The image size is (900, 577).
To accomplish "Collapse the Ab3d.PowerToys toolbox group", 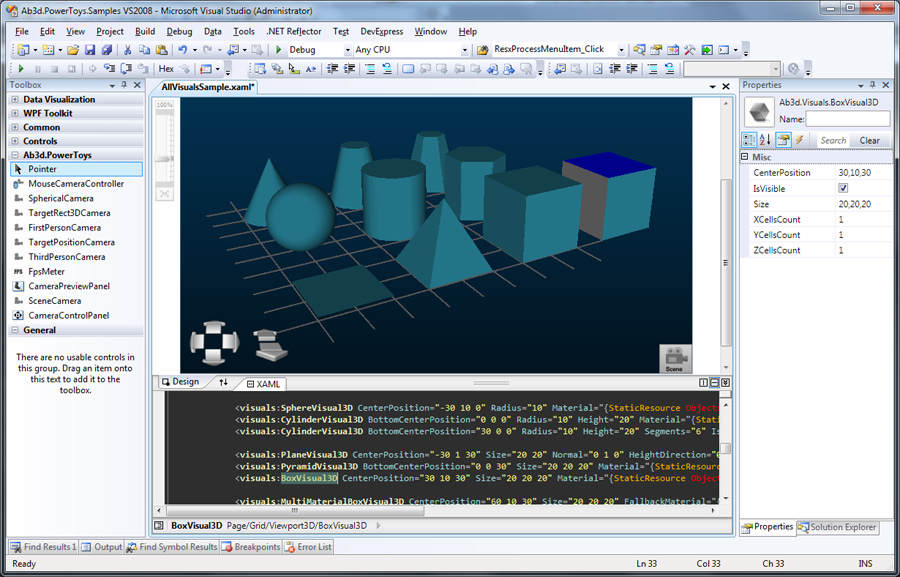I will pos(15,155).
